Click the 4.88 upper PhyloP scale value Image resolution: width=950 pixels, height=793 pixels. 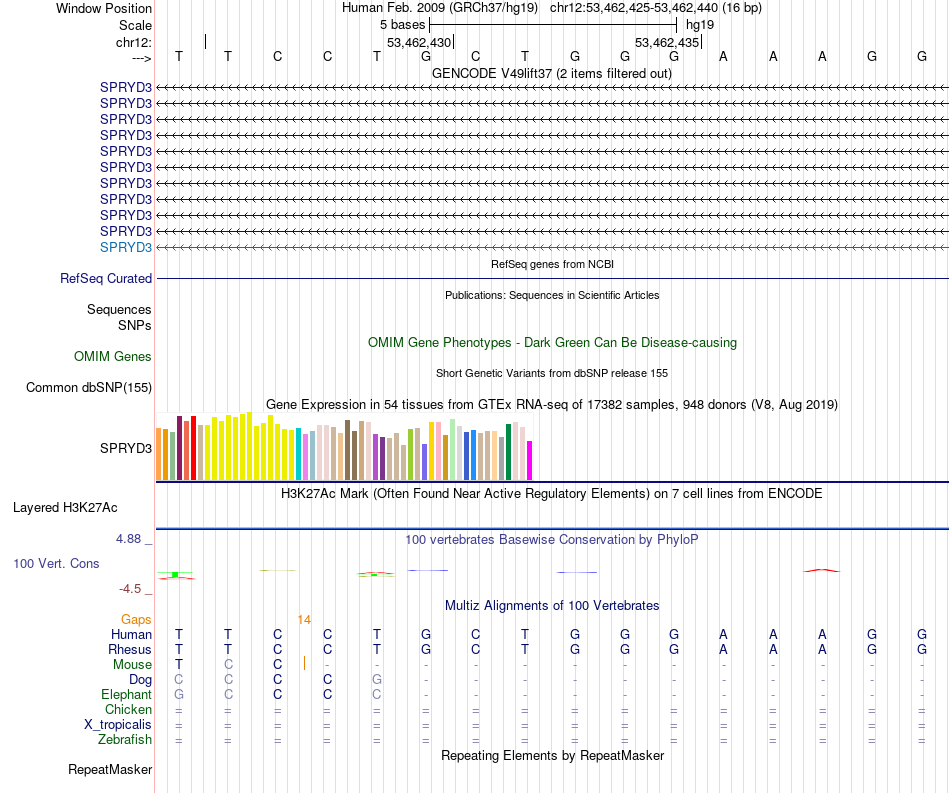[128, 539]
